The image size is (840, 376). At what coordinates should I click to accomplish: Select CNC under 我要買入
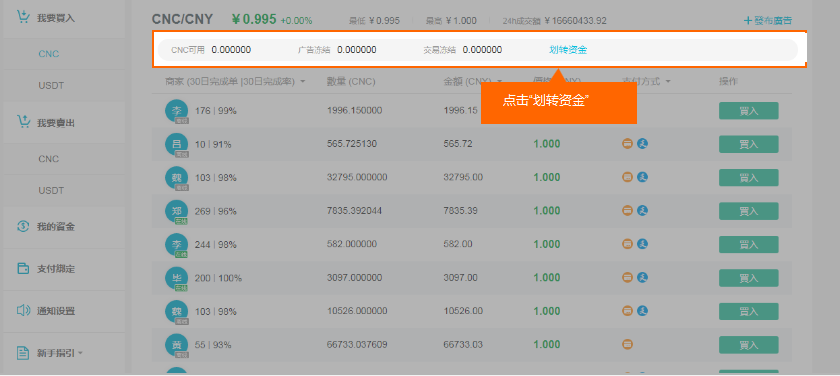(x=49, y=54)
